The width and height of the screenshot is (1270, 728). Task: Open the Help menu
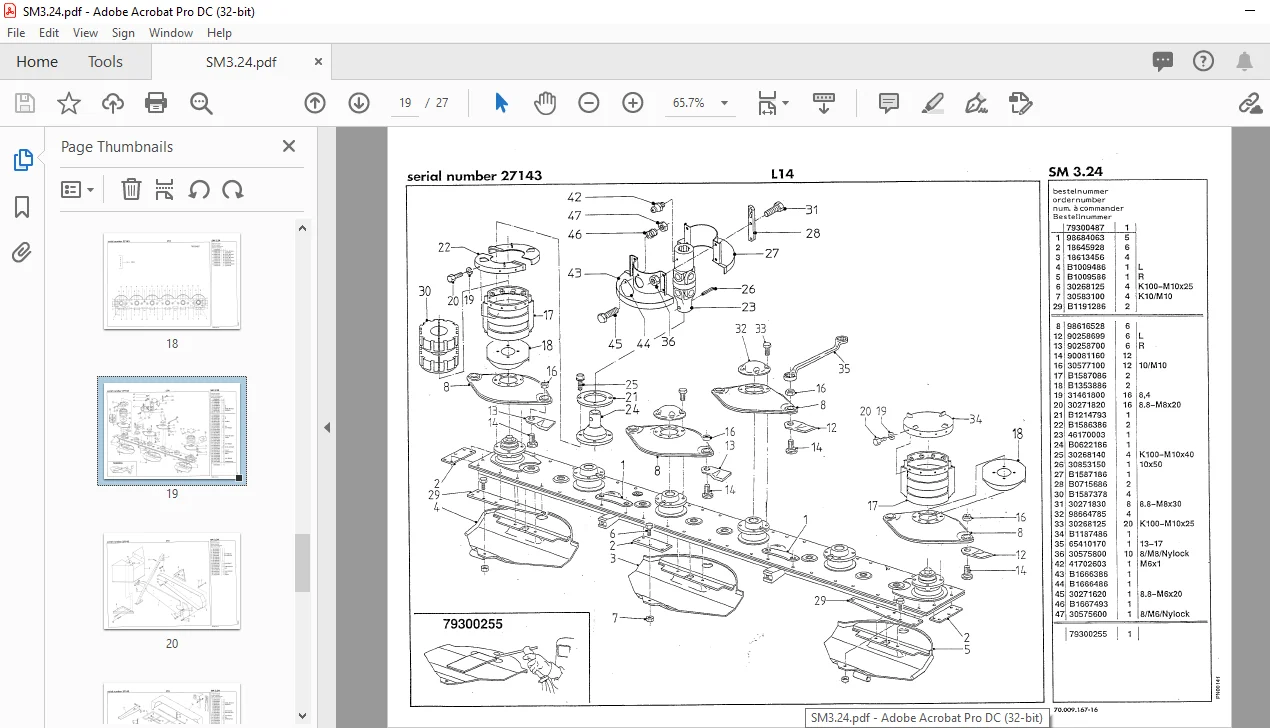(219, 33)
